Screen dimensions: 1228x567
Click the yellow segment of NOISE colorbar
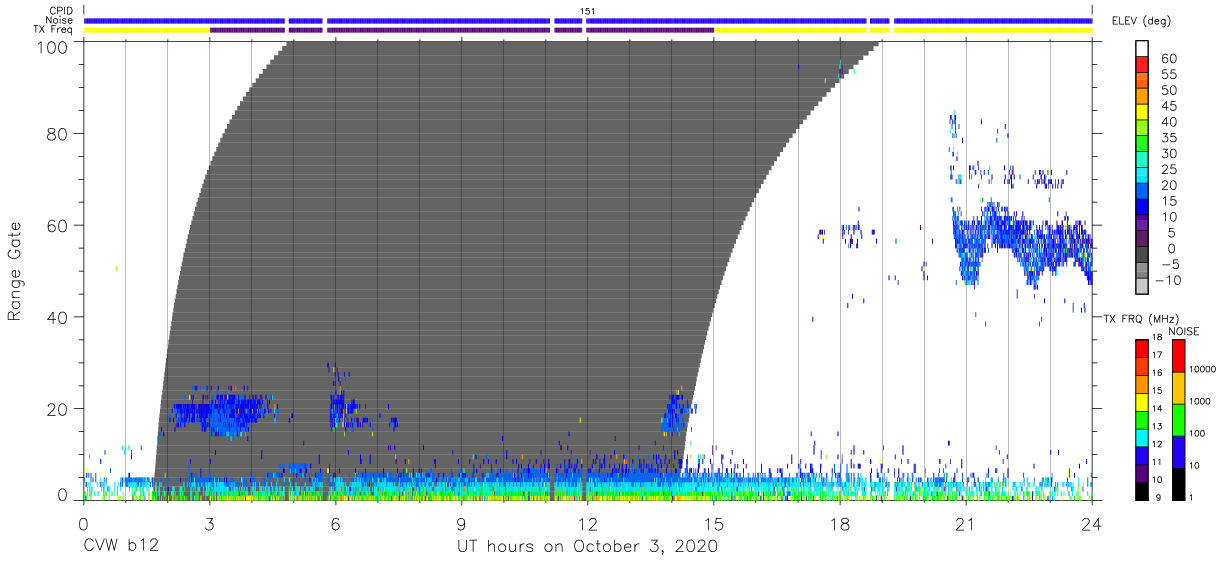click(1179, 387)
